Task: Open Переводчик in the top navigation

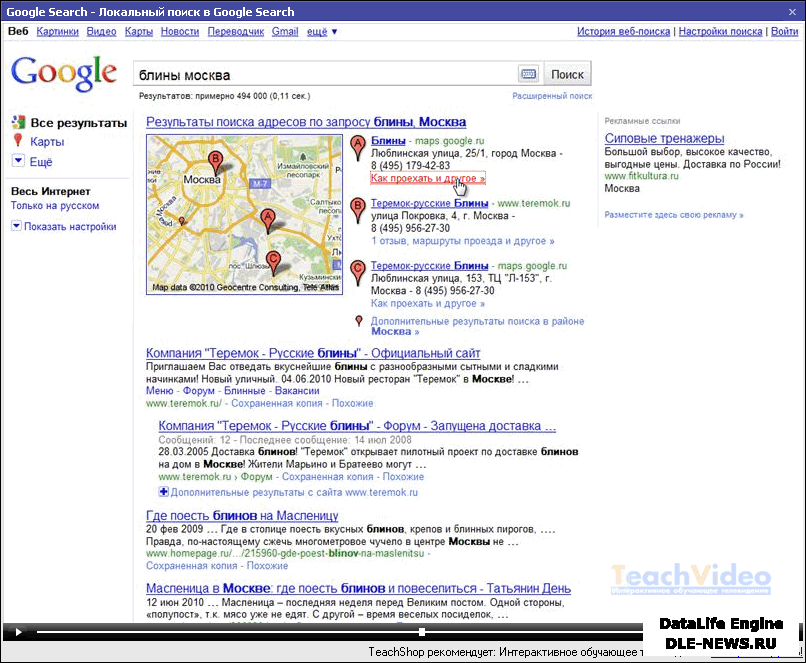Action: 236,31
